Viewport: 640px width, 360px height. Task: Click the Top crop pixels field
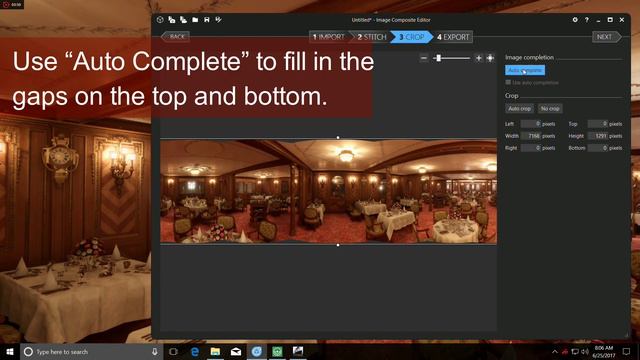tap(598, 124)
